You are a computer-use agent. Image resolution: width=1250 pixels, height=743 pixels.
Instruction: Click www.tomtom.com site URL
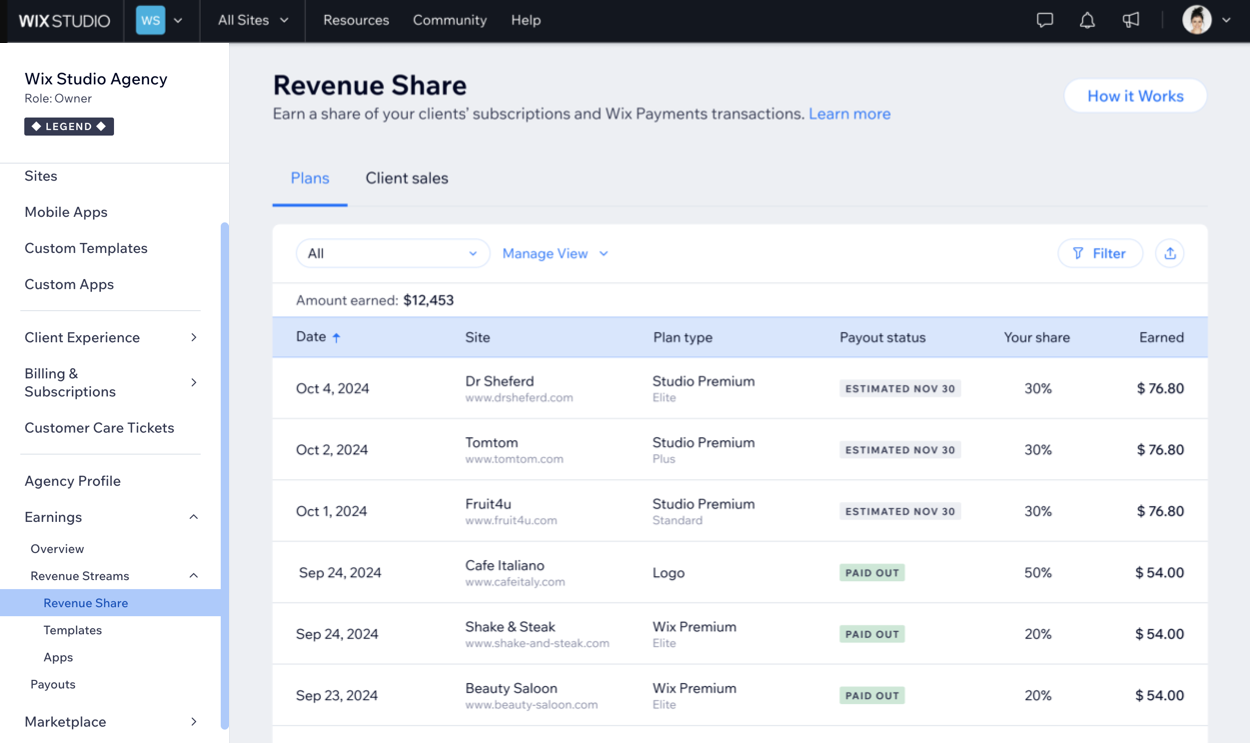point(514,459)
